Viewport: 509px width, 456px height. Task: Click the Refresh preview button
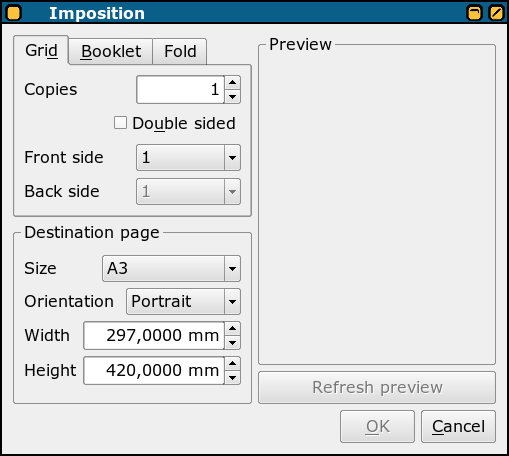point(377,387)
